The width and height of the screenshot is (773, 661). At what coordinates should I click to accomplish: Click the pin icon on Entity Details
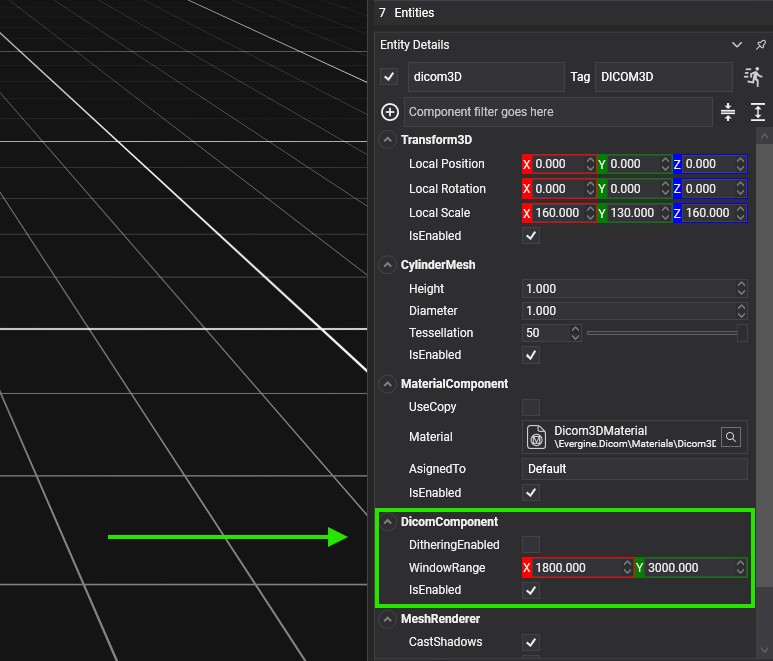coord(761,45)
